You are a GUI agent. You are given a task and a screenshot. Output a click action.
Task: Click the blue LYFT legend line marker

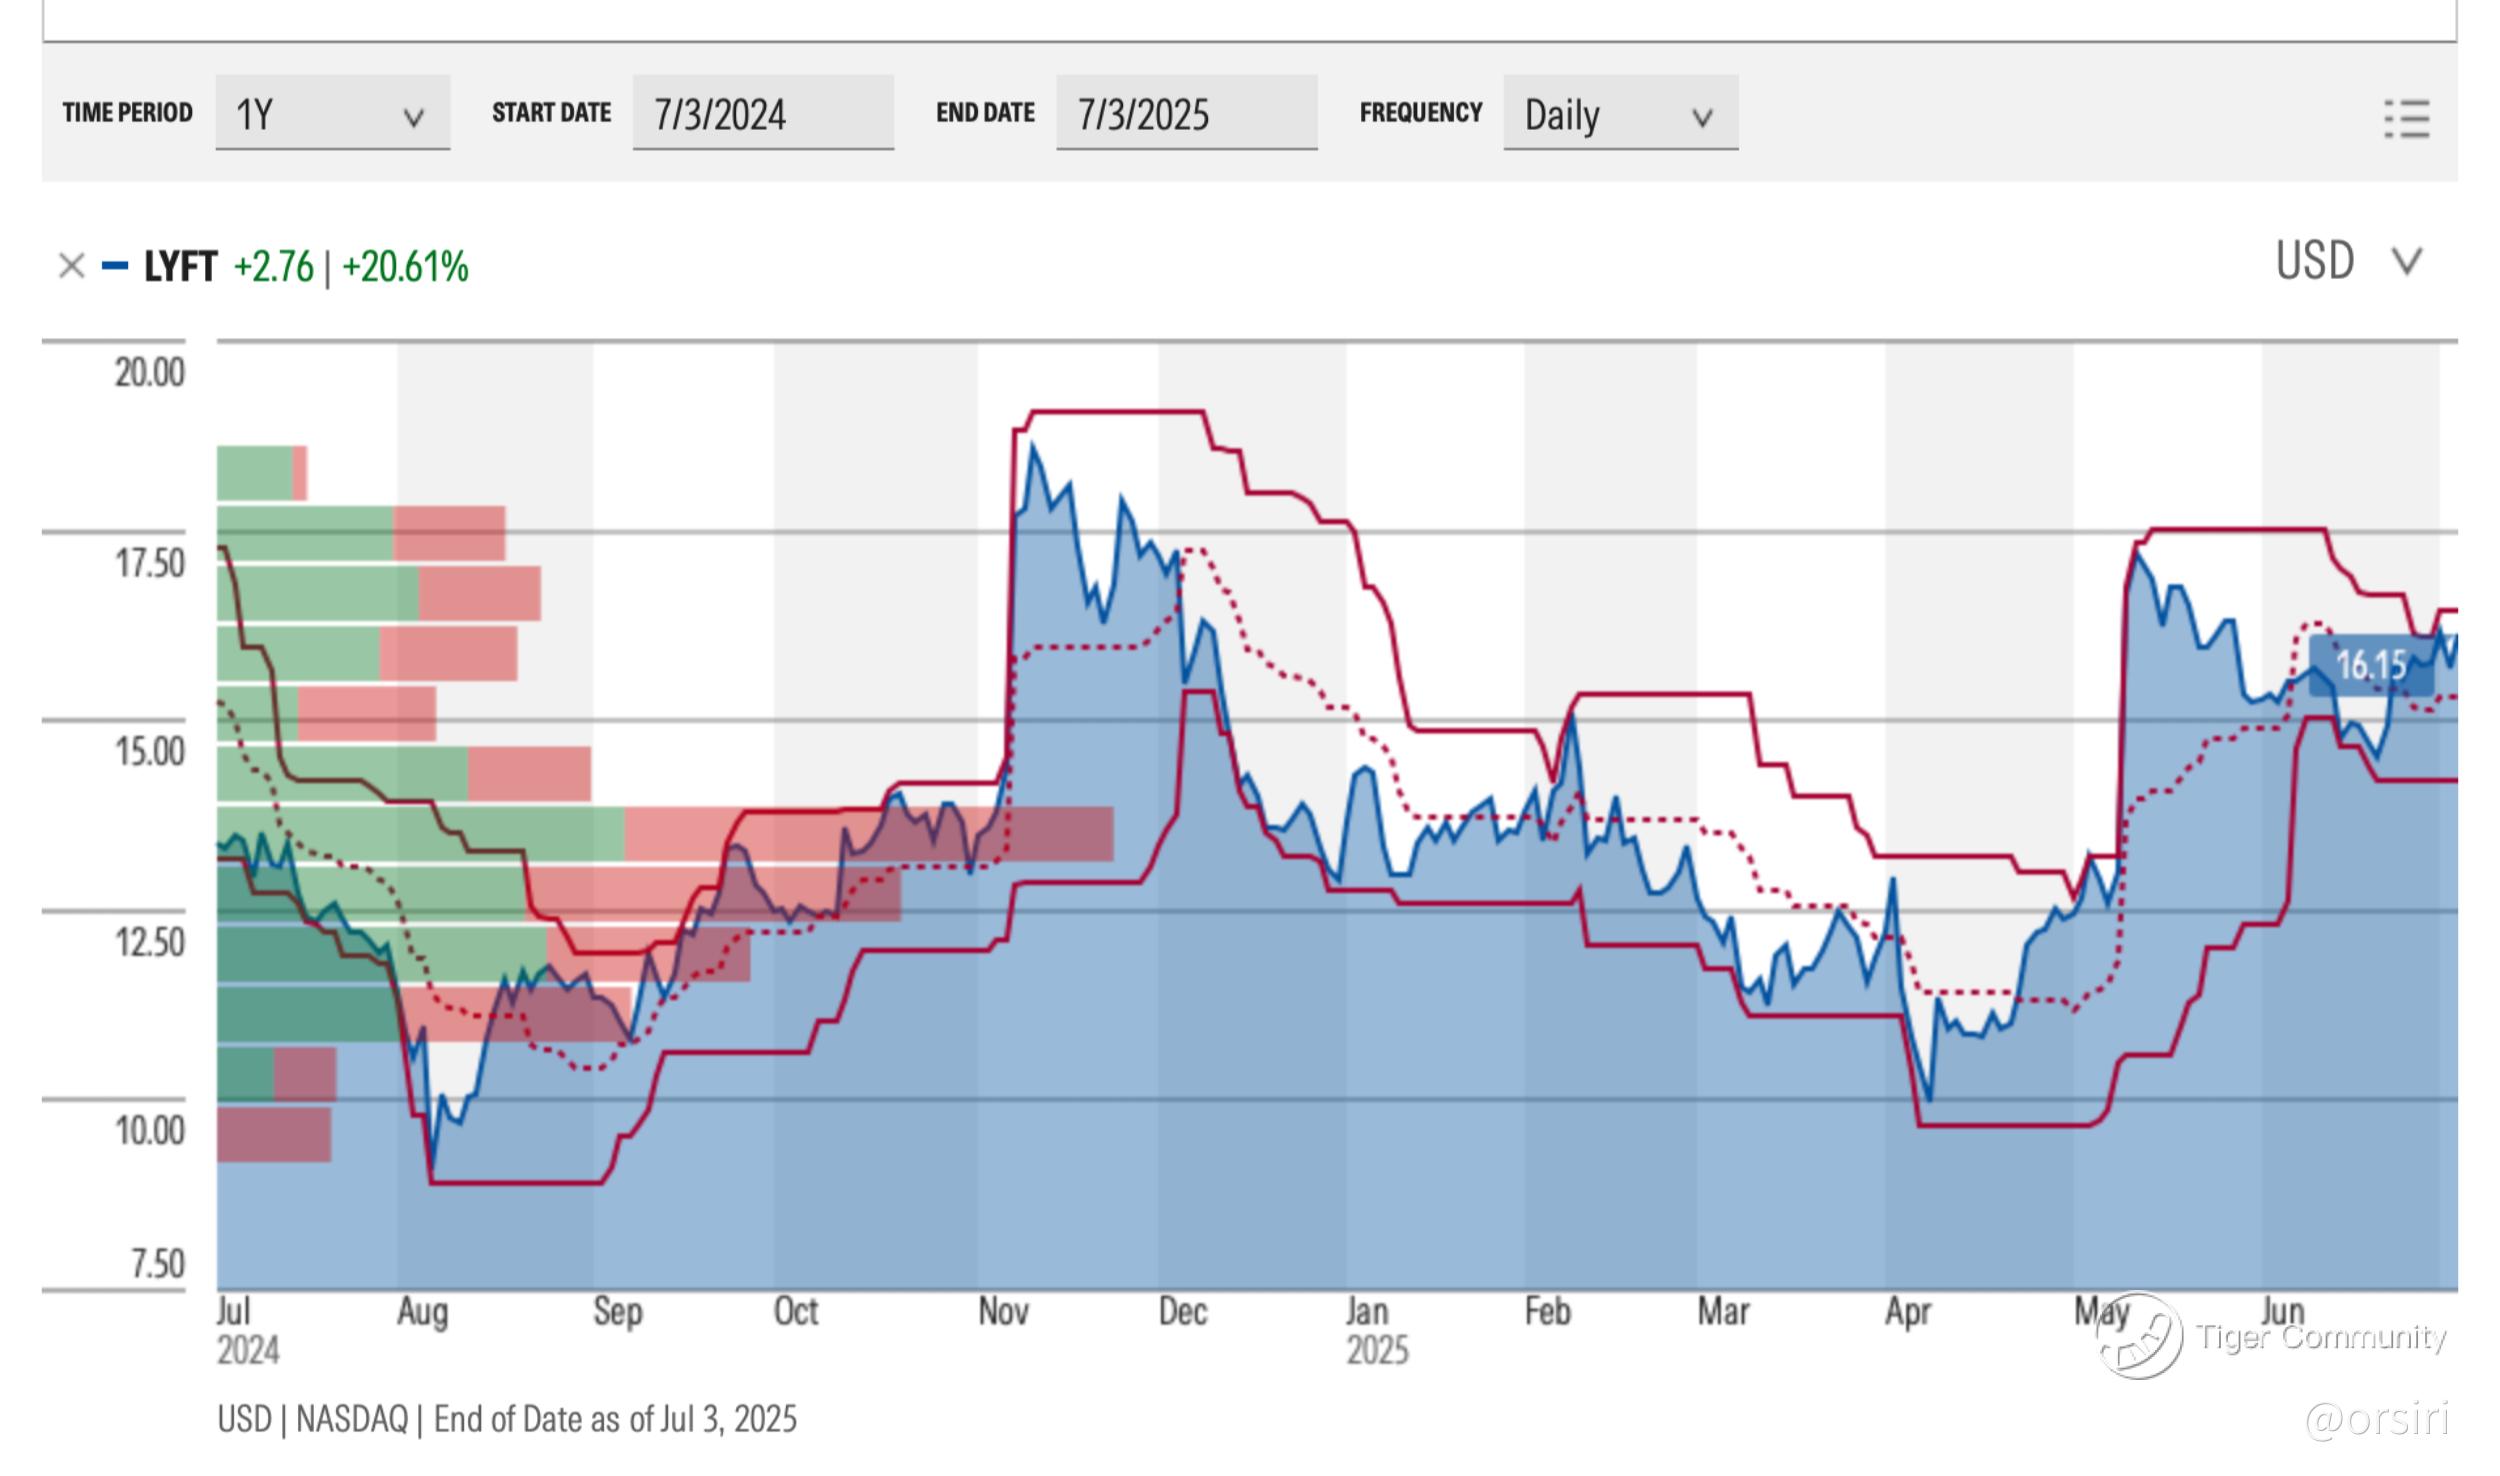click(115, 266)
